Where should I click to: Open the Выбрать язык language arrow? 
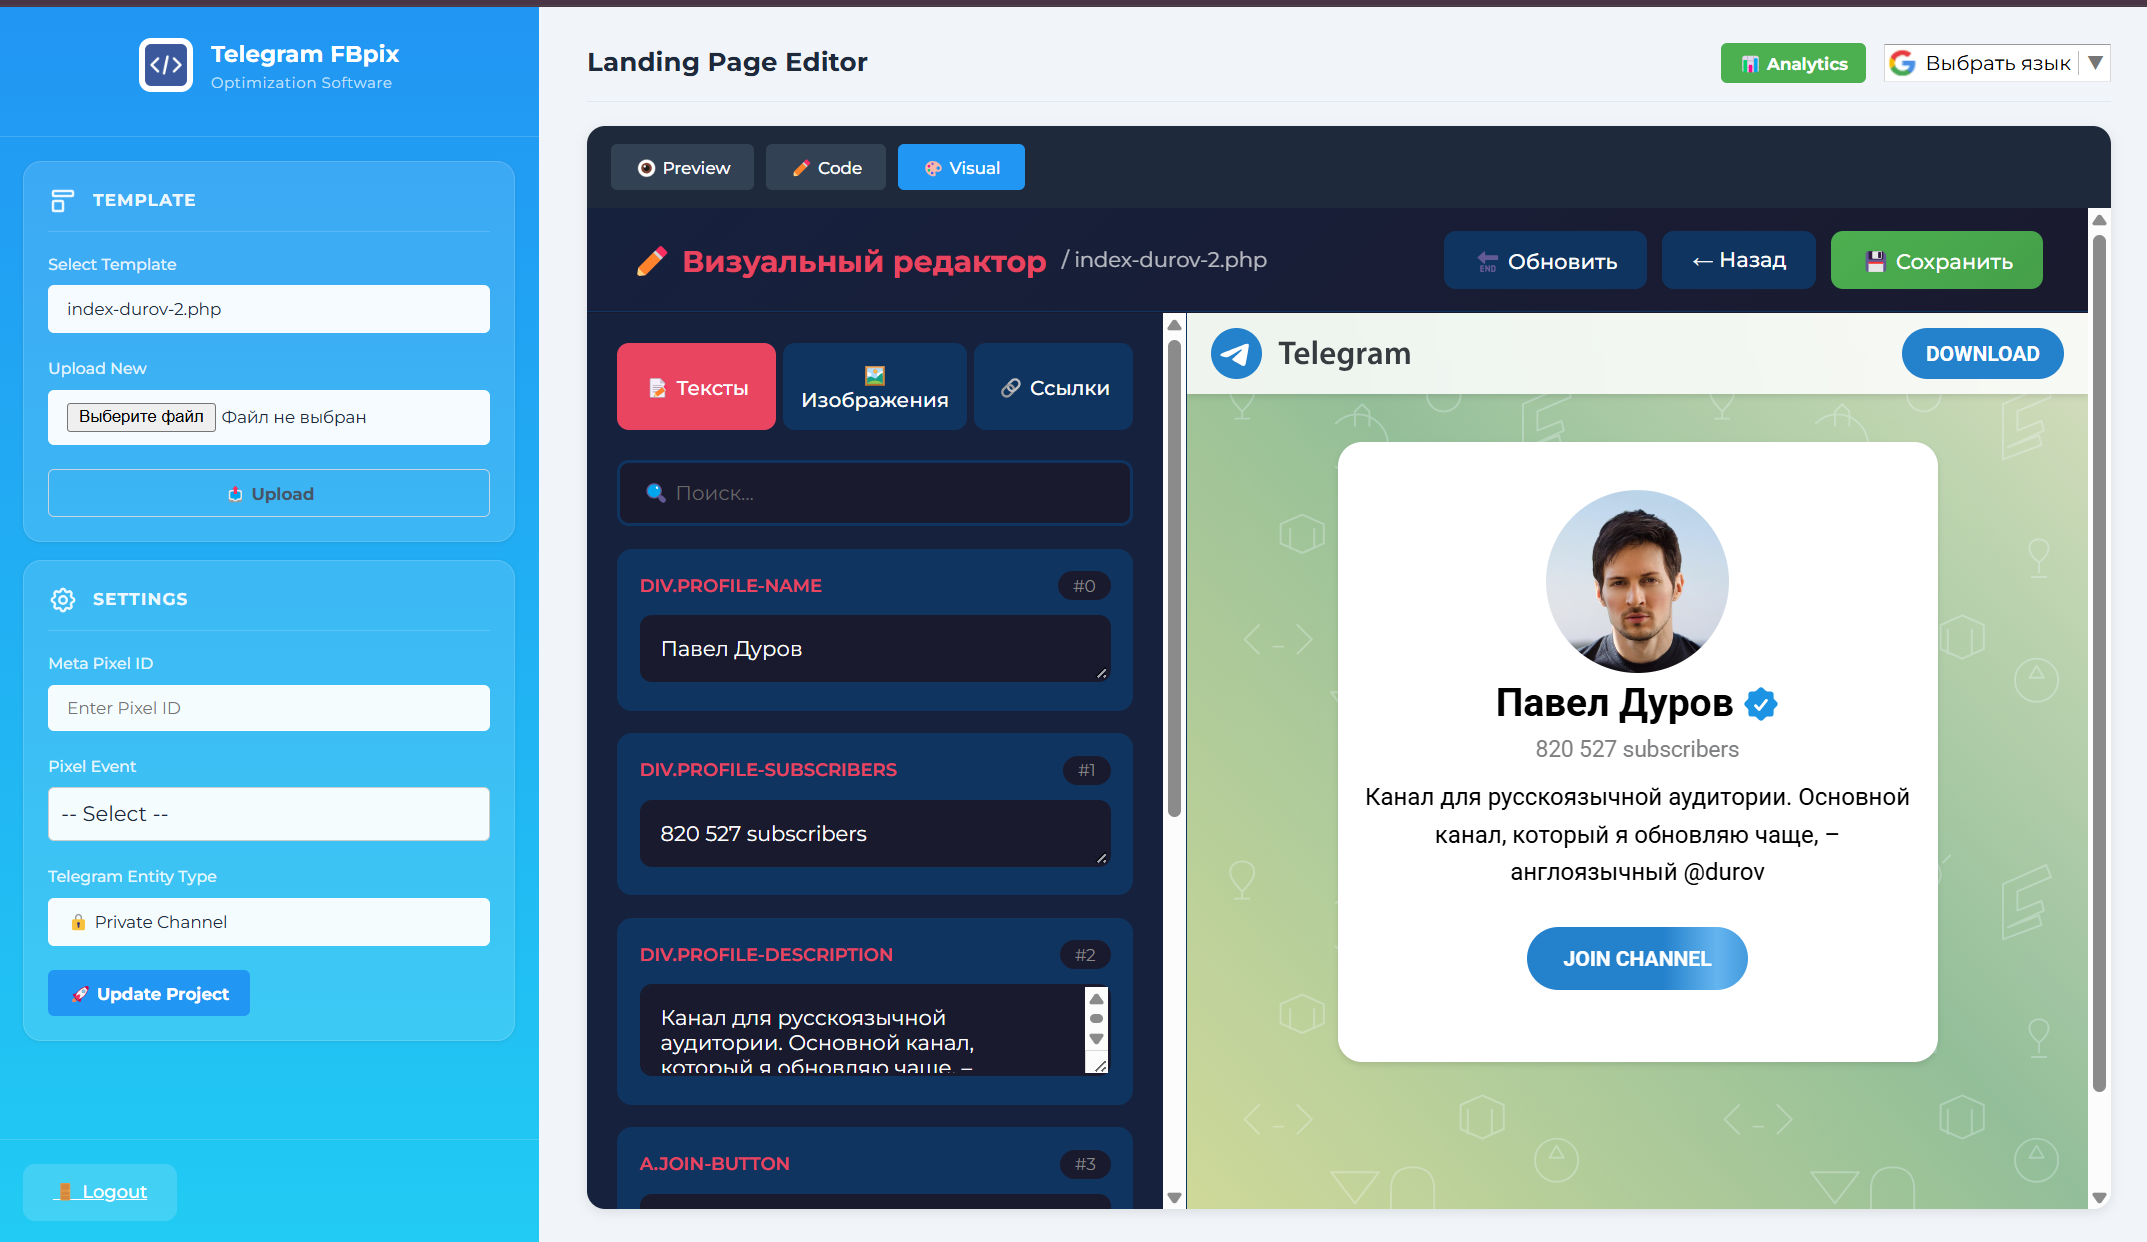tap(2095, 63)
